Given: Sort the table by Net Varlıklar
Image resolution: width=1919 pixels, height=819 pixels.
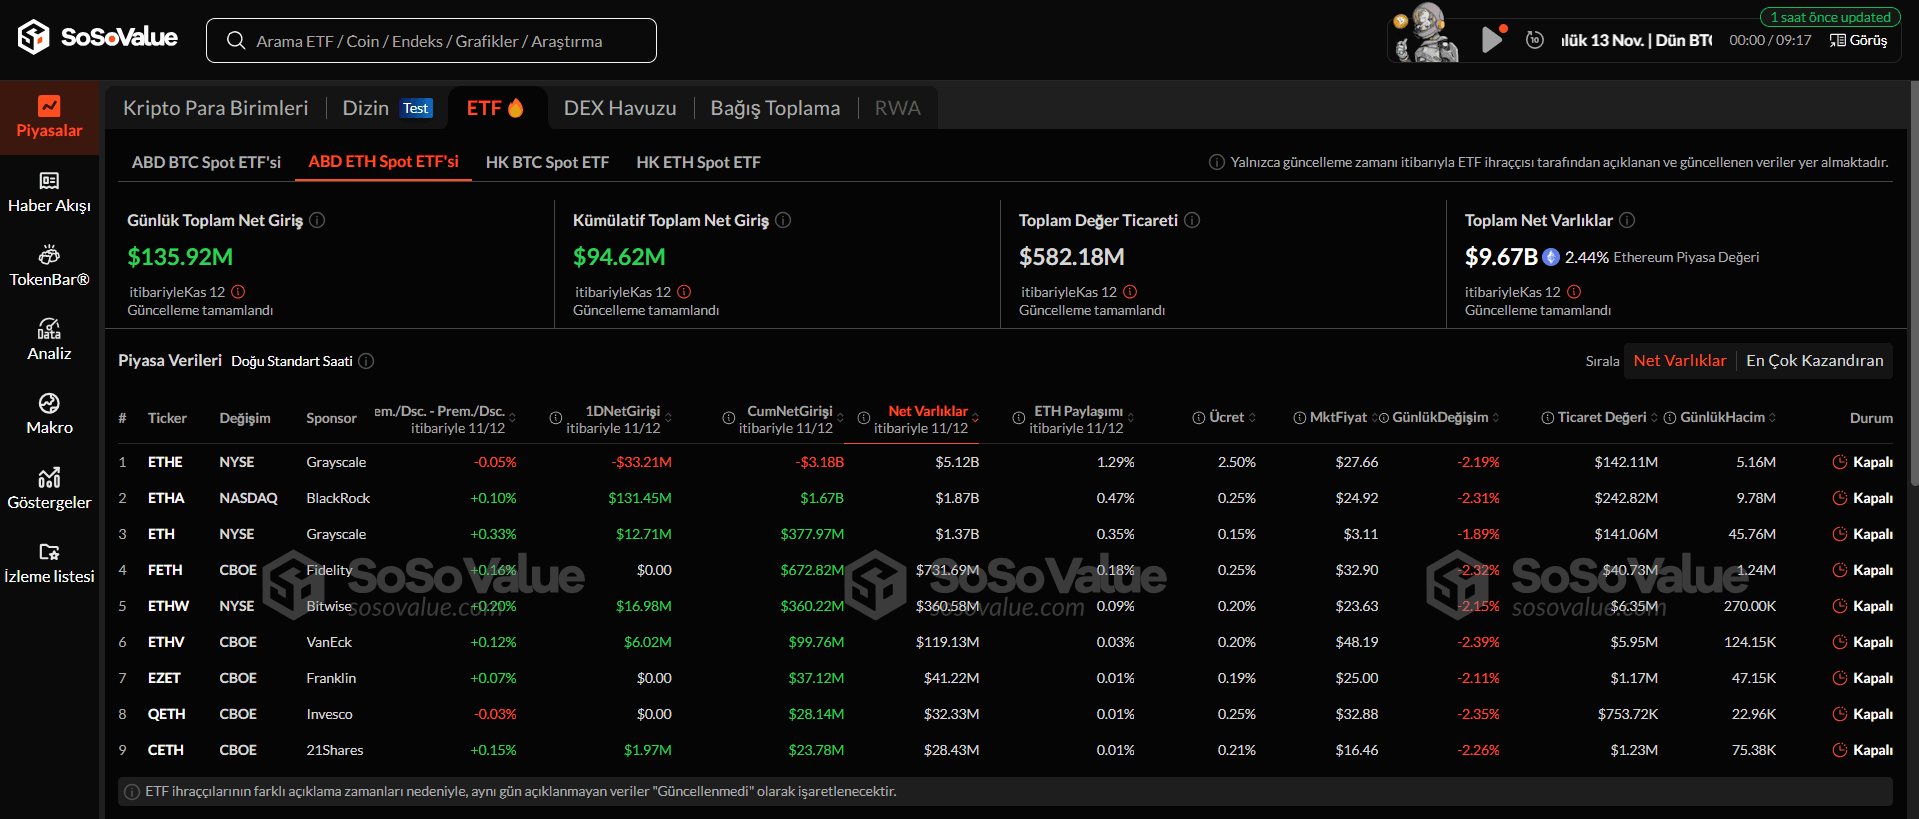Looking at the screenshot, I should 1679,361.
